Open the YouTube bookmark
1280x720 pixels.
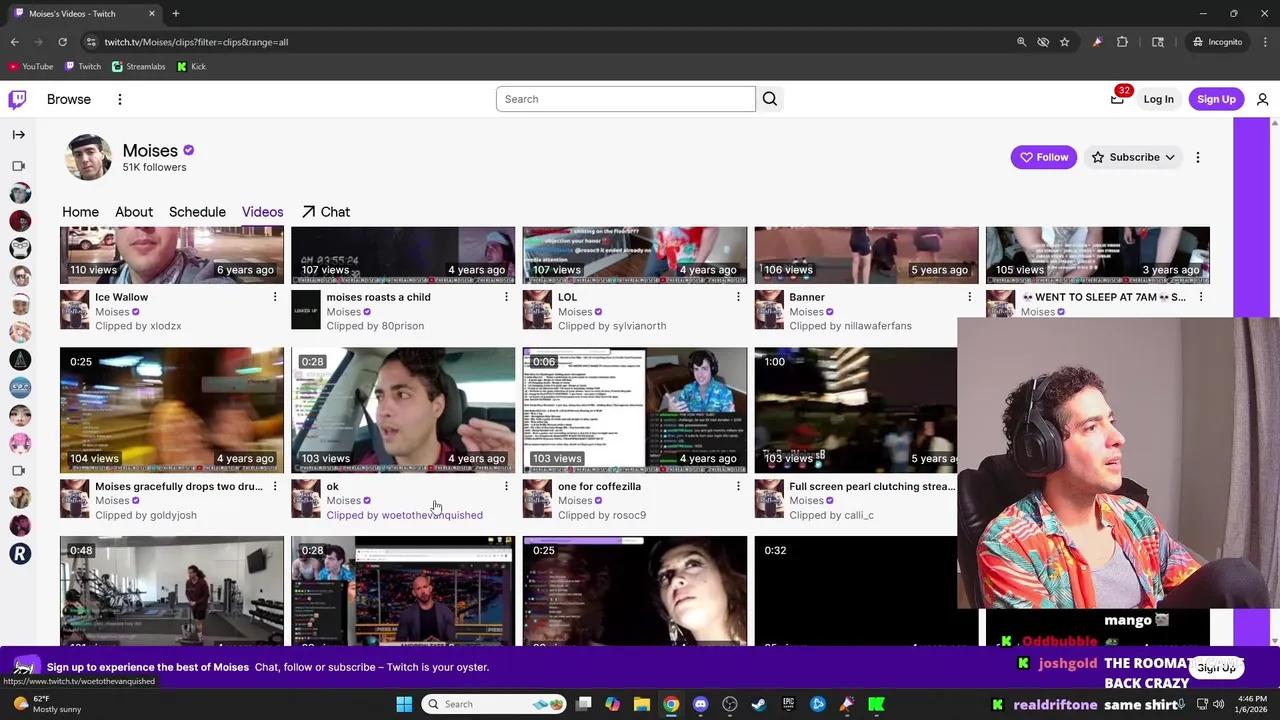(31, 66)
